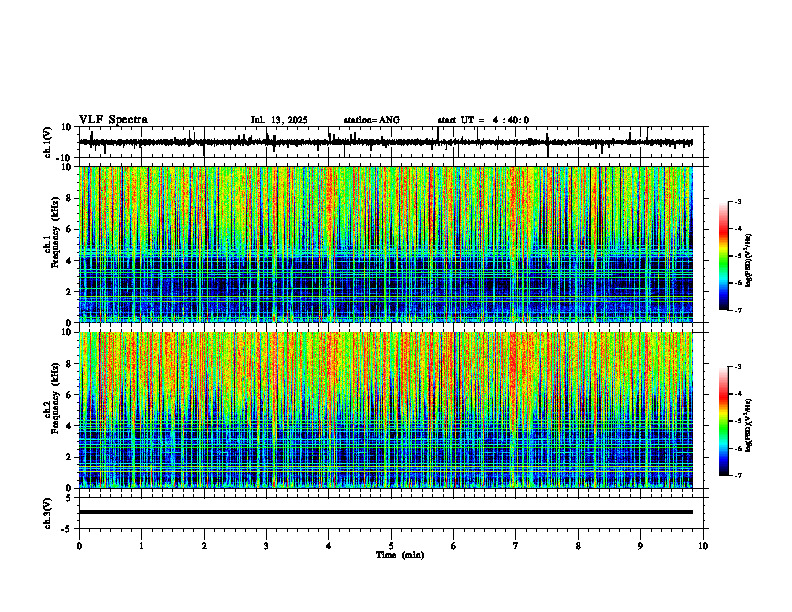Click the ch.2 spectrogram color bar
This screenshot has height=612, width=792.
[x=724, y=421]
